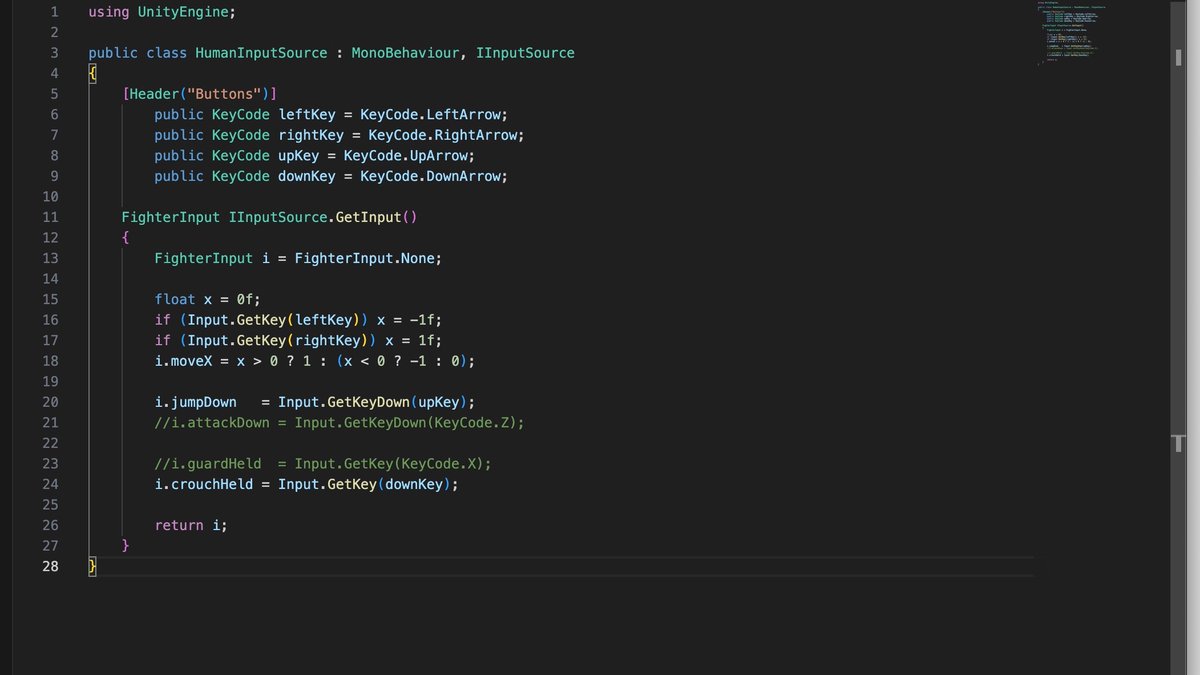Click KeyCode.UpArrow value

(405, 156)
